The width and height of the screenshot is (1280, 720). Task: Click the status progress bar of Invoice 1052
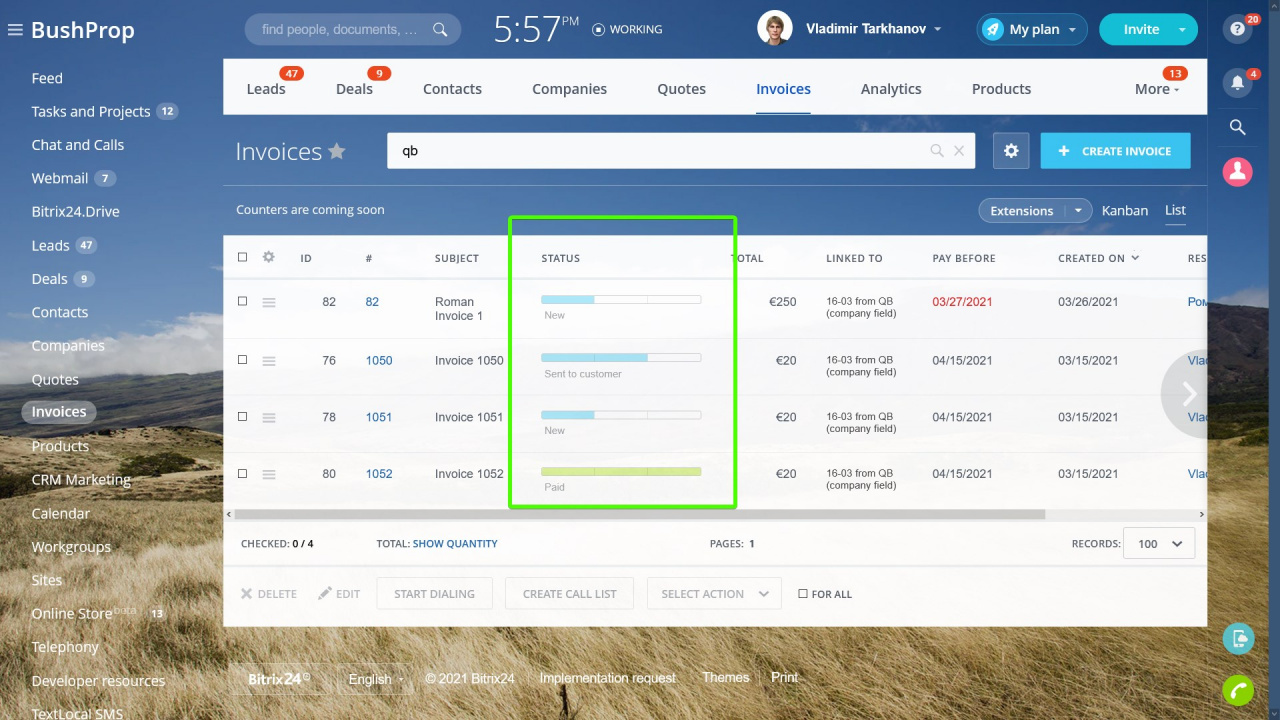[621, 471]
